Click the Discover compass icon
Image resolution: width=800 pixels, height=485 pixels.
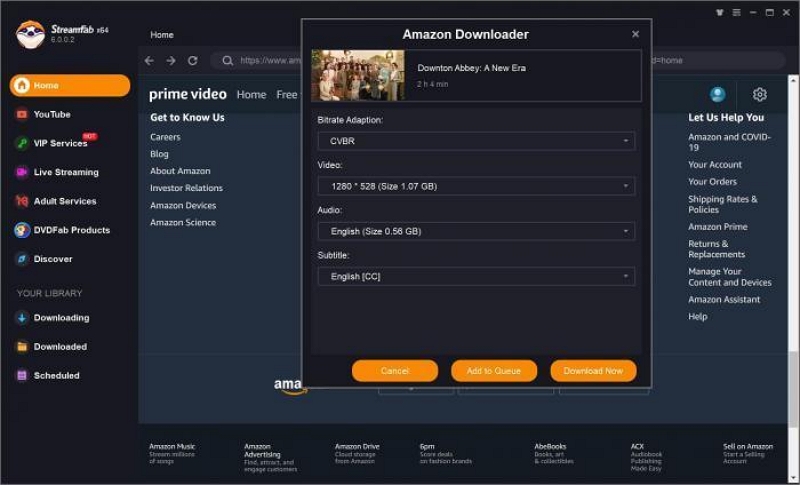coord(21,259)
